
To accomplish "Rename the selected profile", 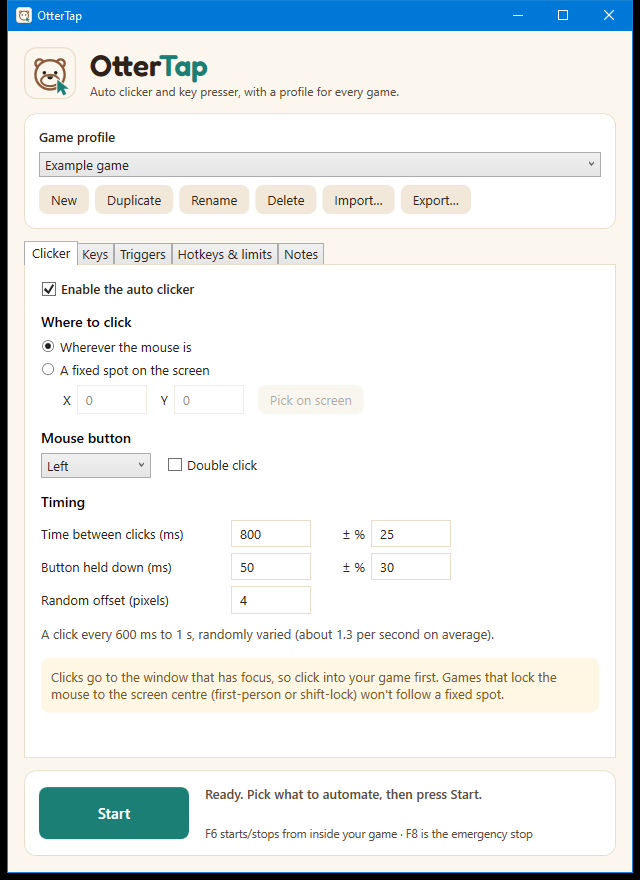I will [x=214, y=200].
